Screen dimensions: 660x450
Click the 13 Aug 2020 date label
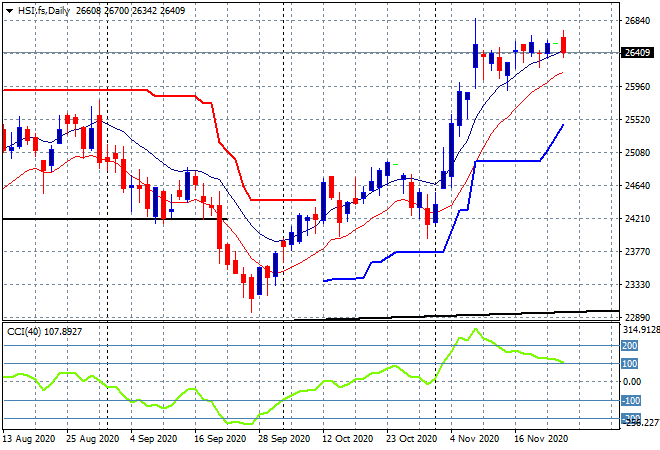[30, 438]
